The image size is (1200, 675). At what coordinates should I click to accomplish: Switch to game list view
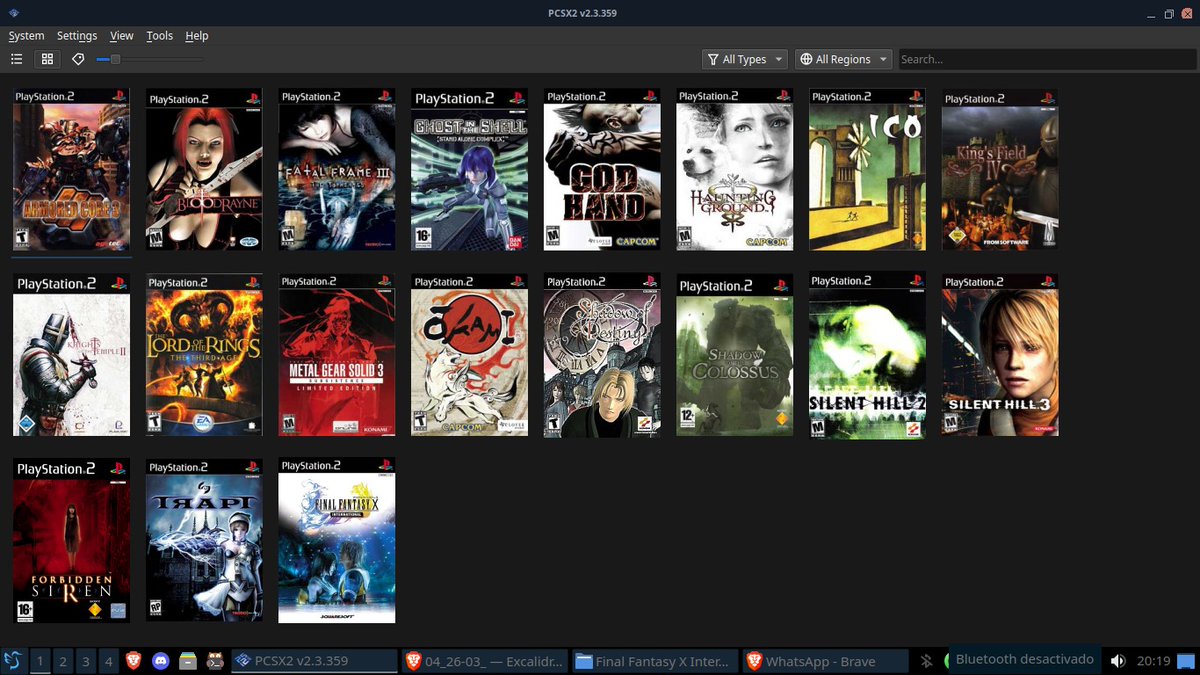pyautogui.click(x=16, y=59)
